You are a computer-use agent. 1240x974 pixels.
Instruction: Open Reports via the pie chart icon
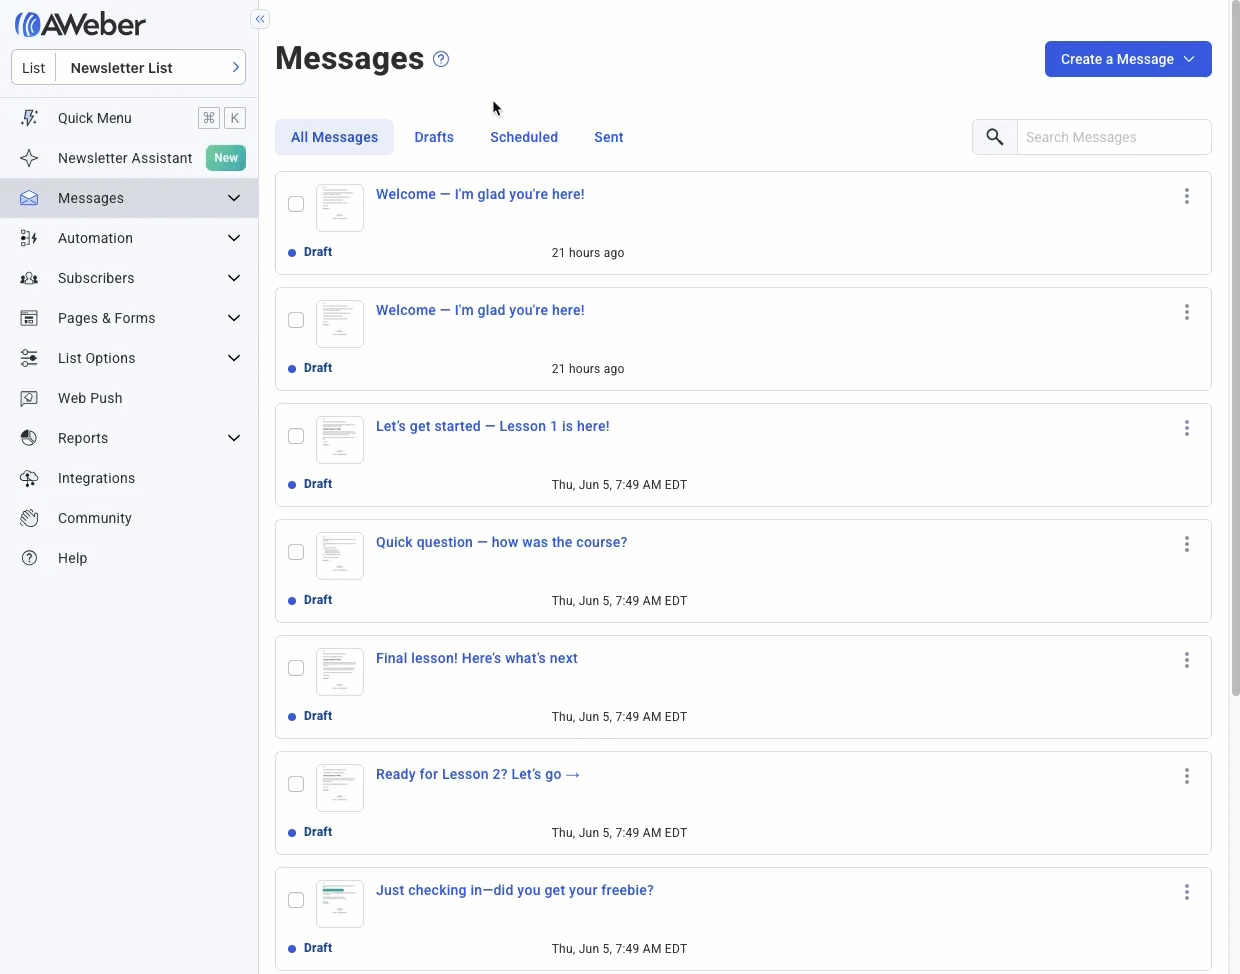coord(30,438)
